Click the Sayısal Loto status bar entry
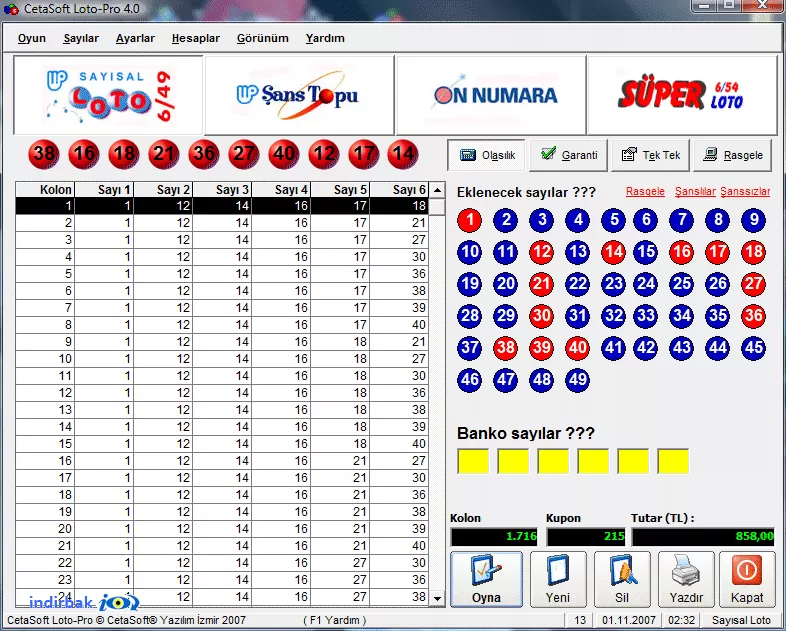This screenshot has width=786, height=631. [741, 620]
